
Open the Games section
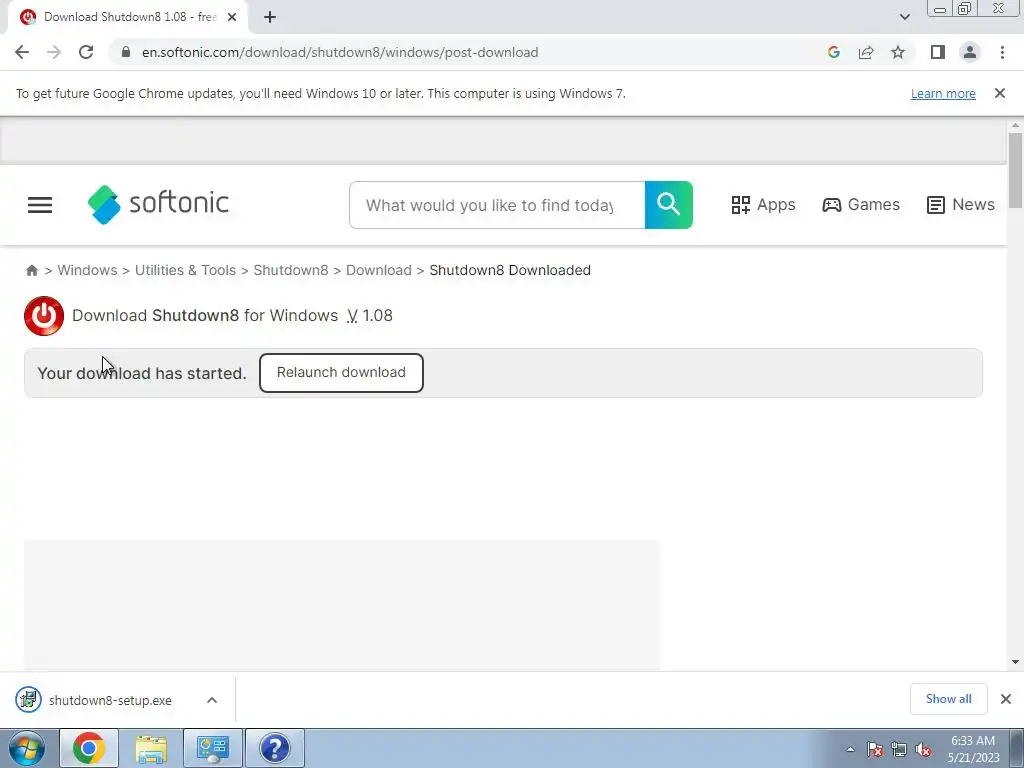pyautogui.click(x=861, y=205)
